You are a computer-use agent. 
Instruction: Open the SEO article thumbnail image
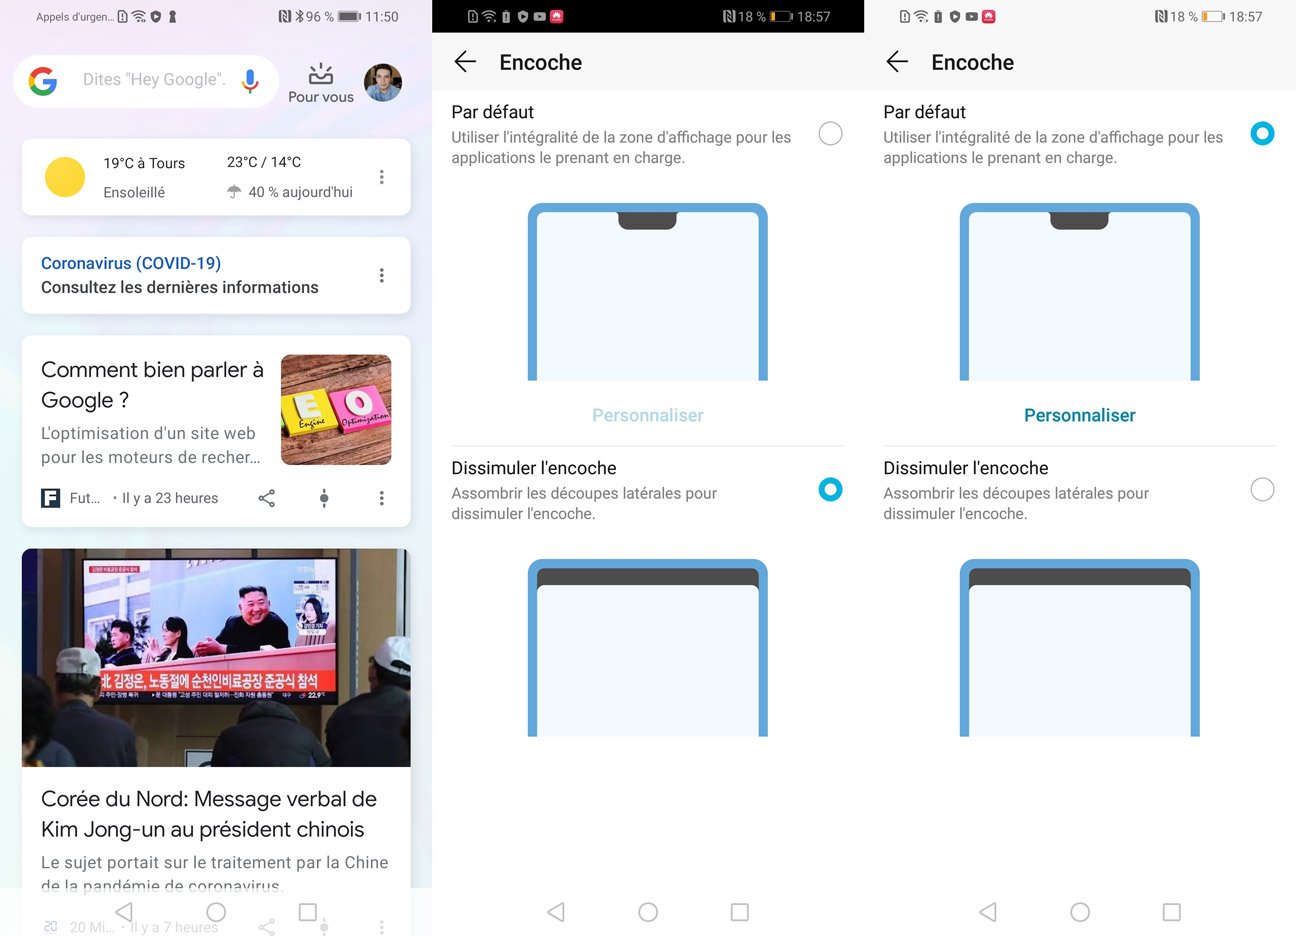(x=336, y=410)
